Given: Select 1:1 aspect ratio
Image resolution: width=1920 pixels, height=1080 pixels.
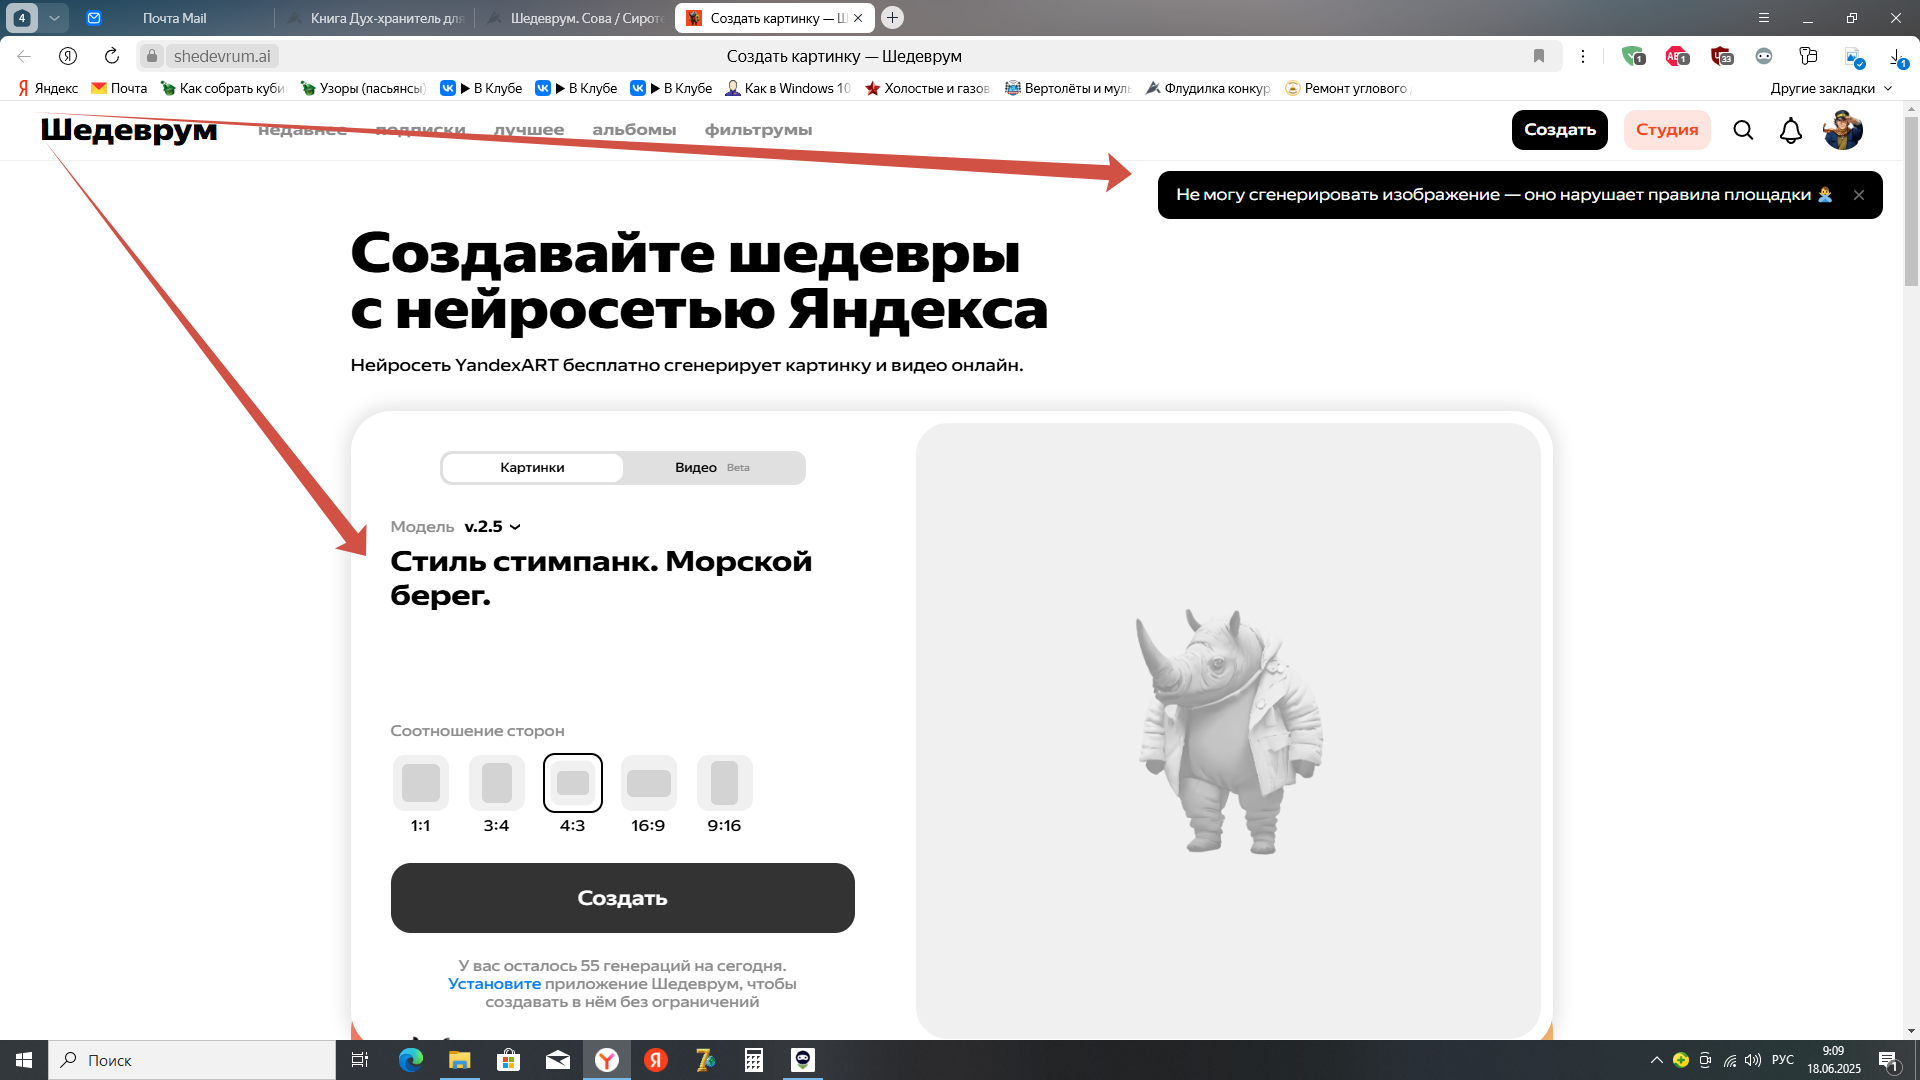Looking at the screenshot, I should click(420, 783).
